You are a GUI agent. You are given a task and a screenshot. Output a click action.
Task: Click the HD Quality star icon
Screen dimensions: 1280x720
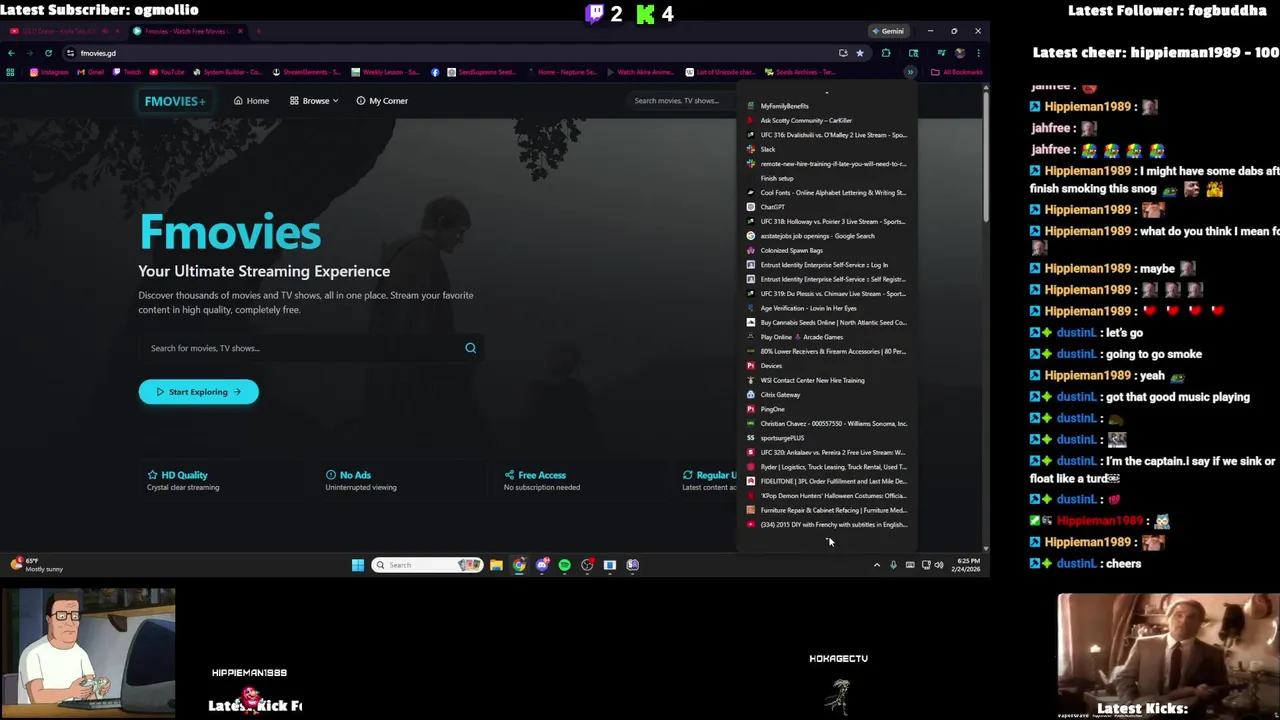click(x=152, y=475)
